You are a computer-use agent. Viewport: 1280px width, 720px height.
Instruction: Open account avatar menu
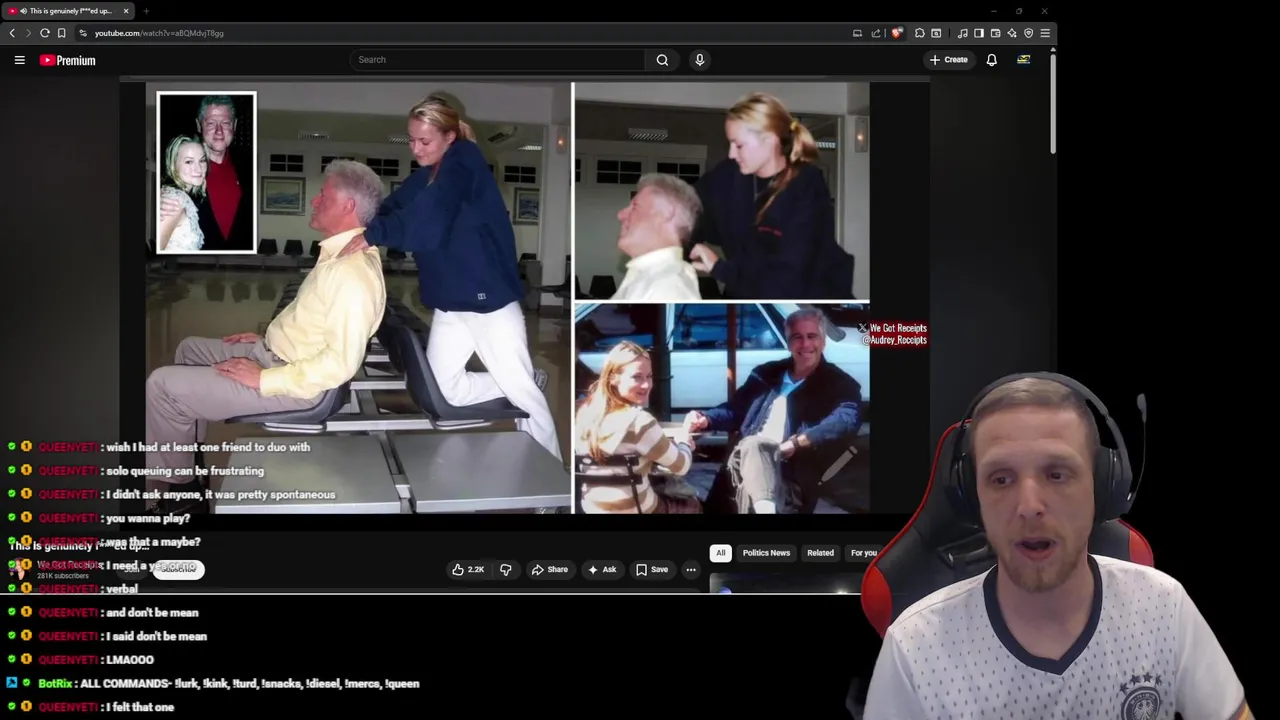coord(1024,60)
